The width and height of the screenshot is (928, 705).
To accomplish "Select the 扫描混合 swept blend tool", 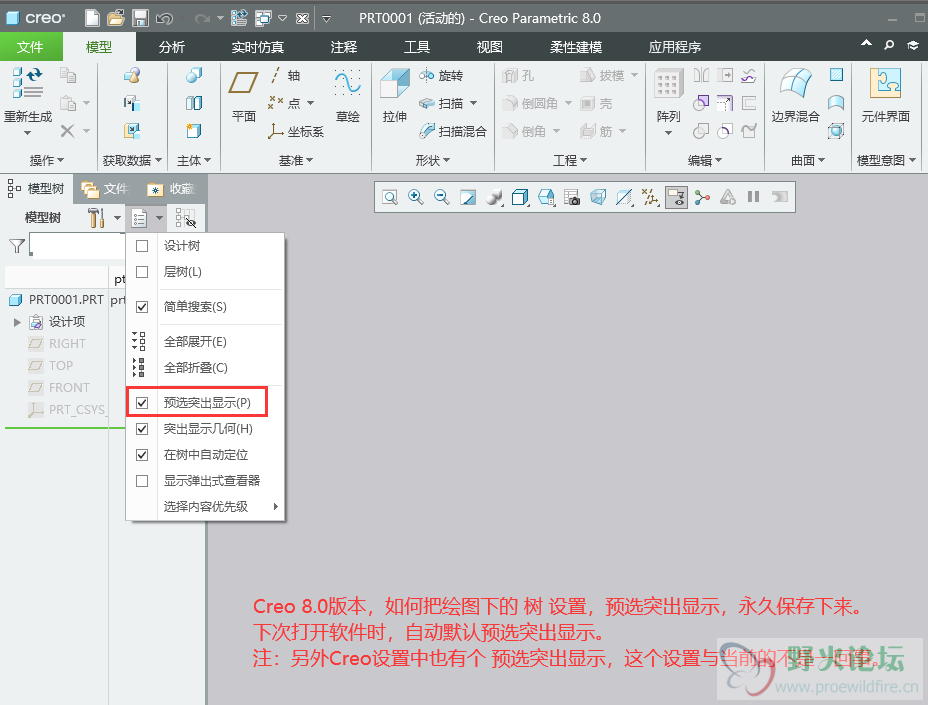I will click(453, 131).
